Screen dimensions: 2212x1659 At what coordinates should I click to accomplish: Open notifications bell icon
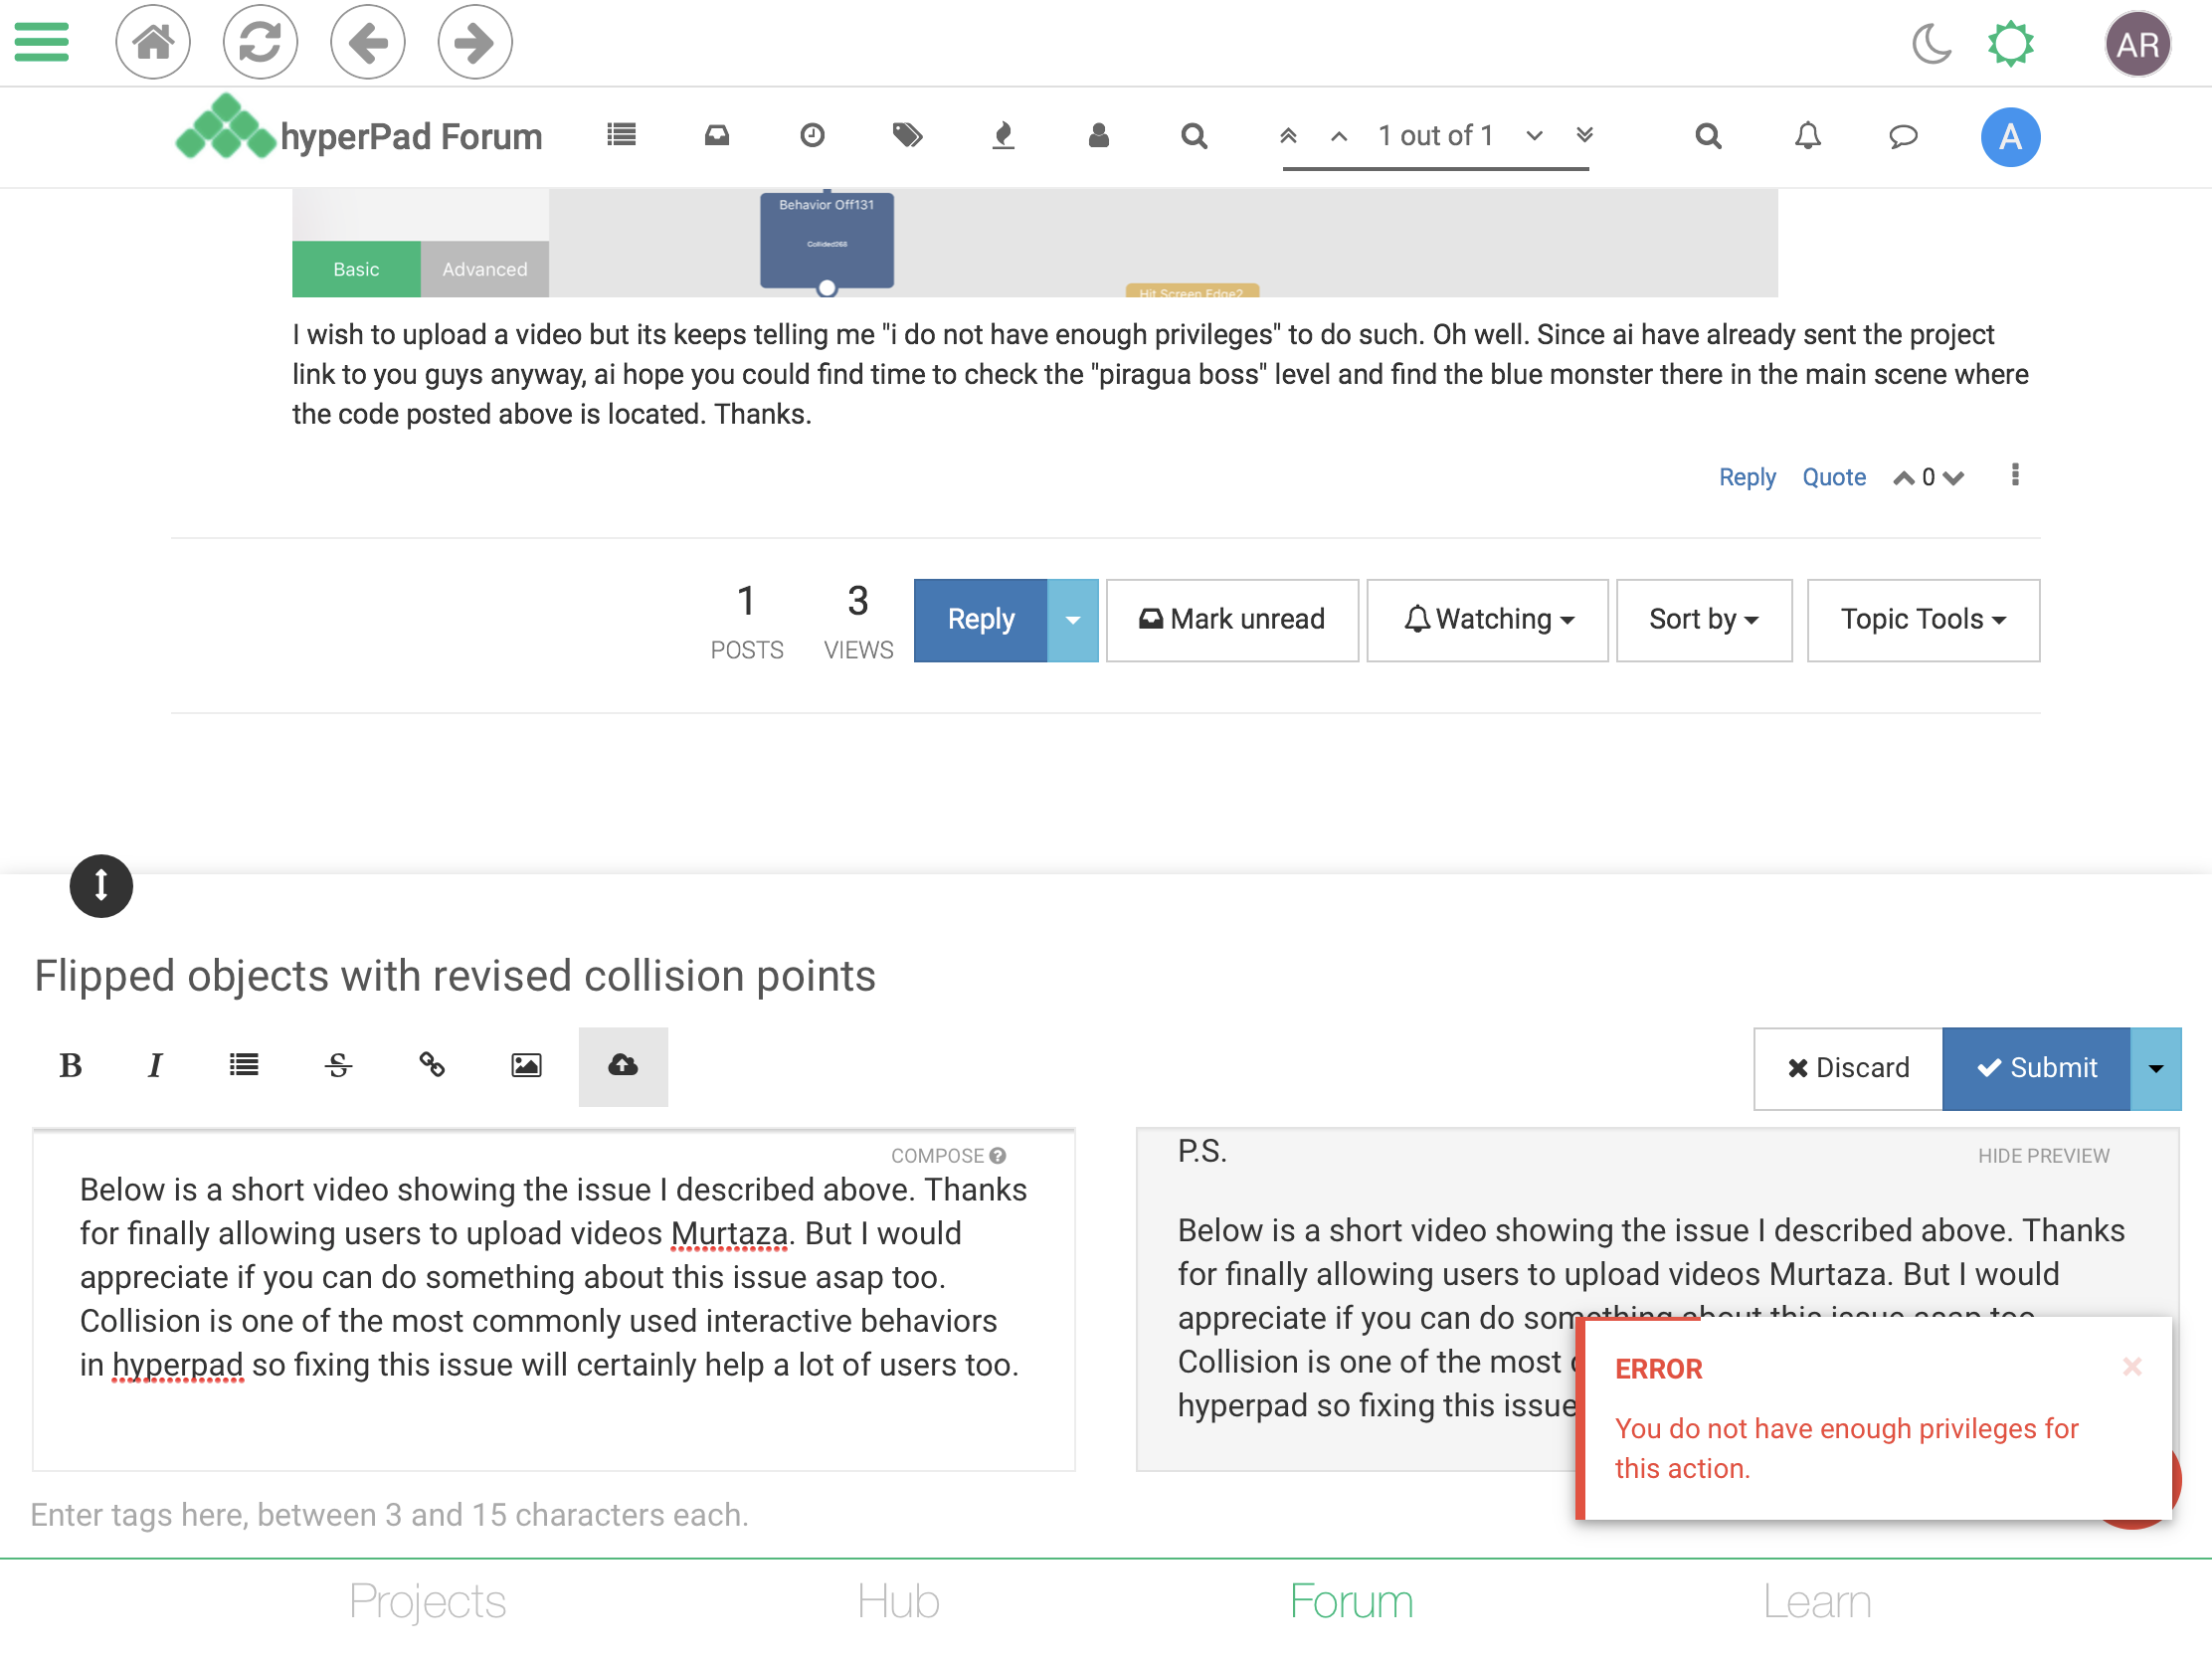pos(1807,136)
